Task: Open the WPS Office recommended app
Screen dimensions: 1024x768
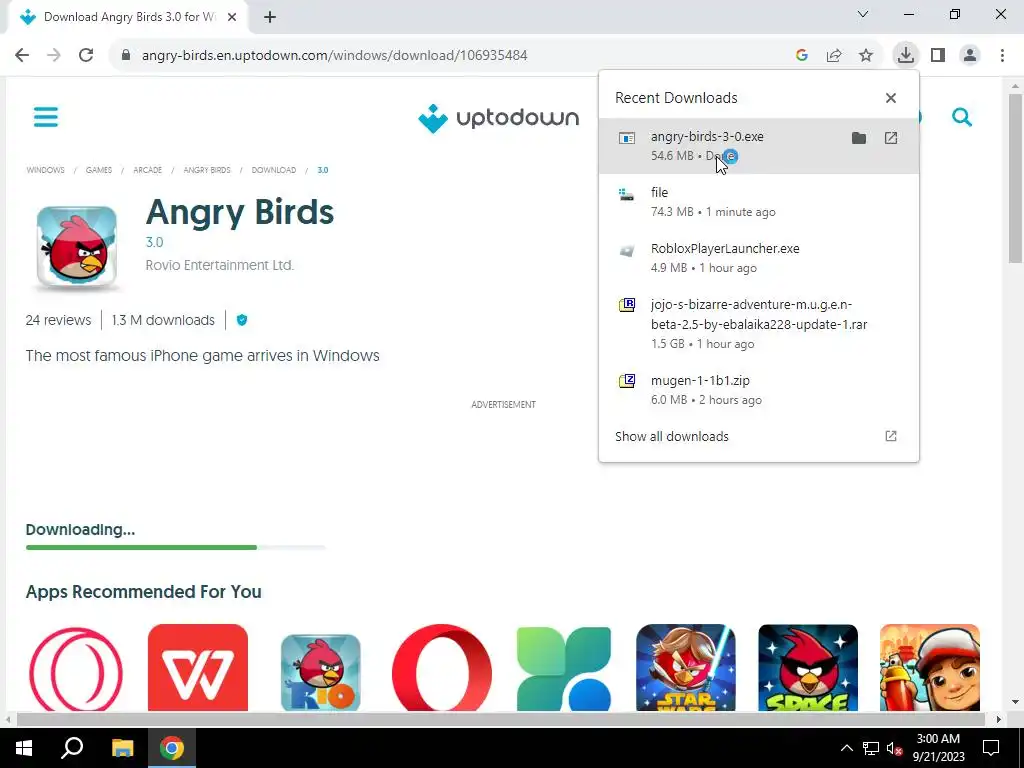Action: click(198, 667)
